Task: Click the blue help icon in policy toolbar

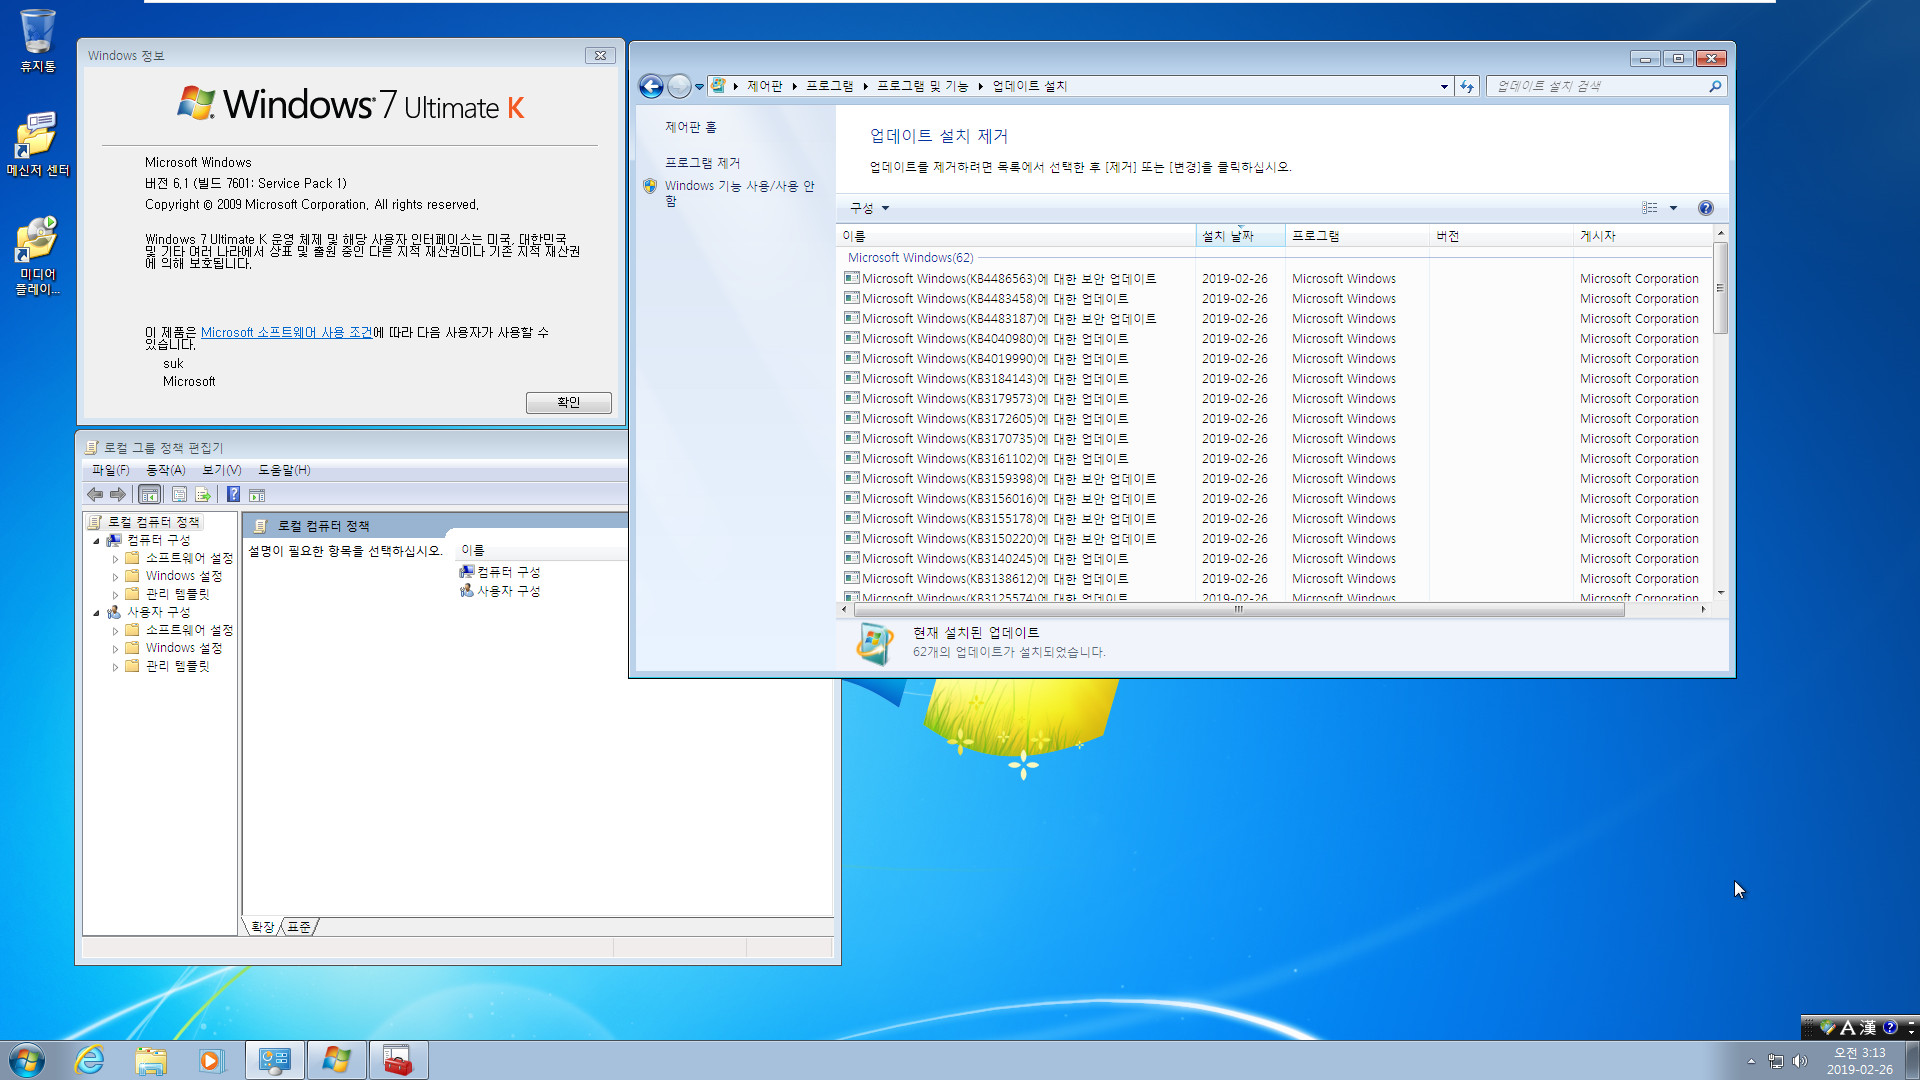Action: coord(233,494)
